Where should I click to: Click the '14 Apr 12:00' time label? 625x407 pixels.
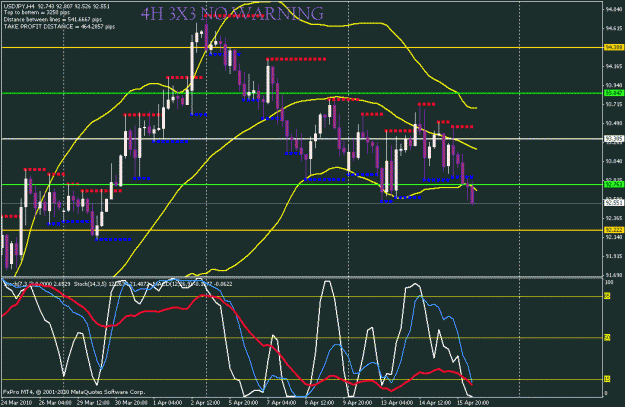[435, 403]
